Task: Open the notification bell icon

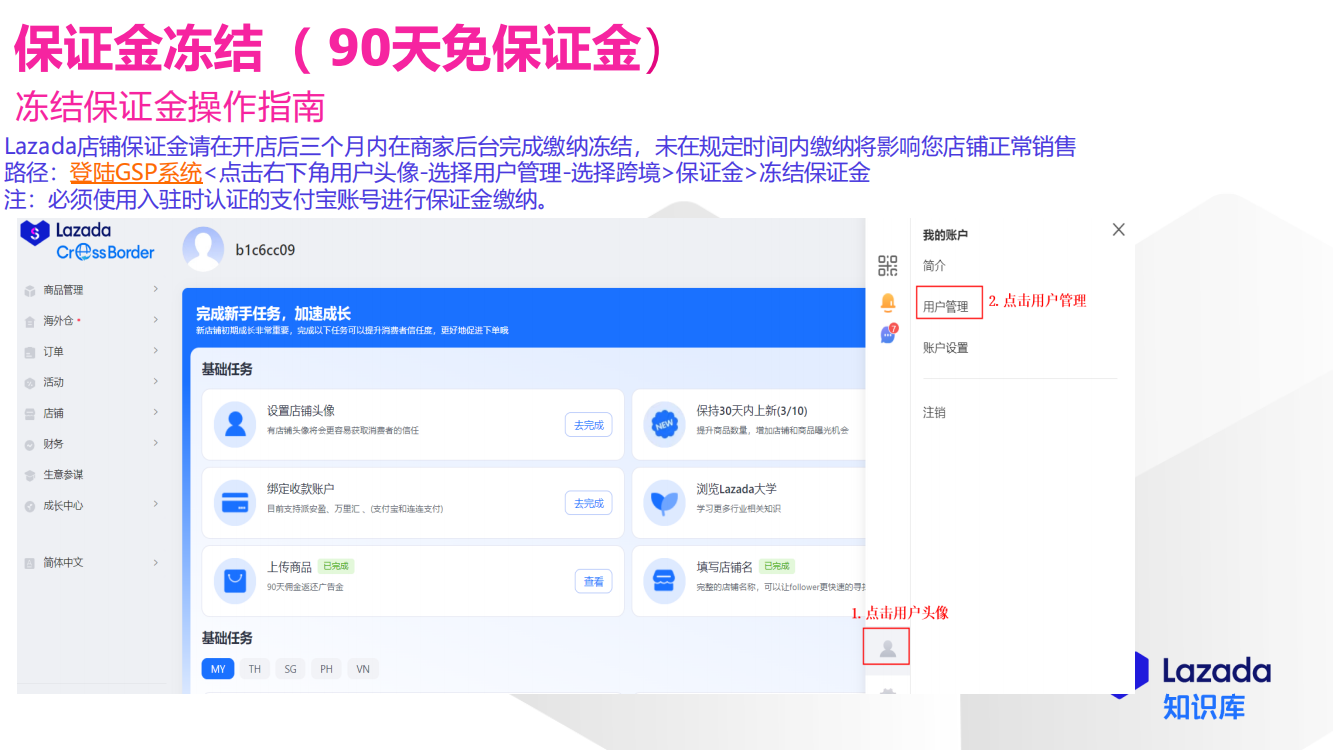Action: tap(888, 302)
